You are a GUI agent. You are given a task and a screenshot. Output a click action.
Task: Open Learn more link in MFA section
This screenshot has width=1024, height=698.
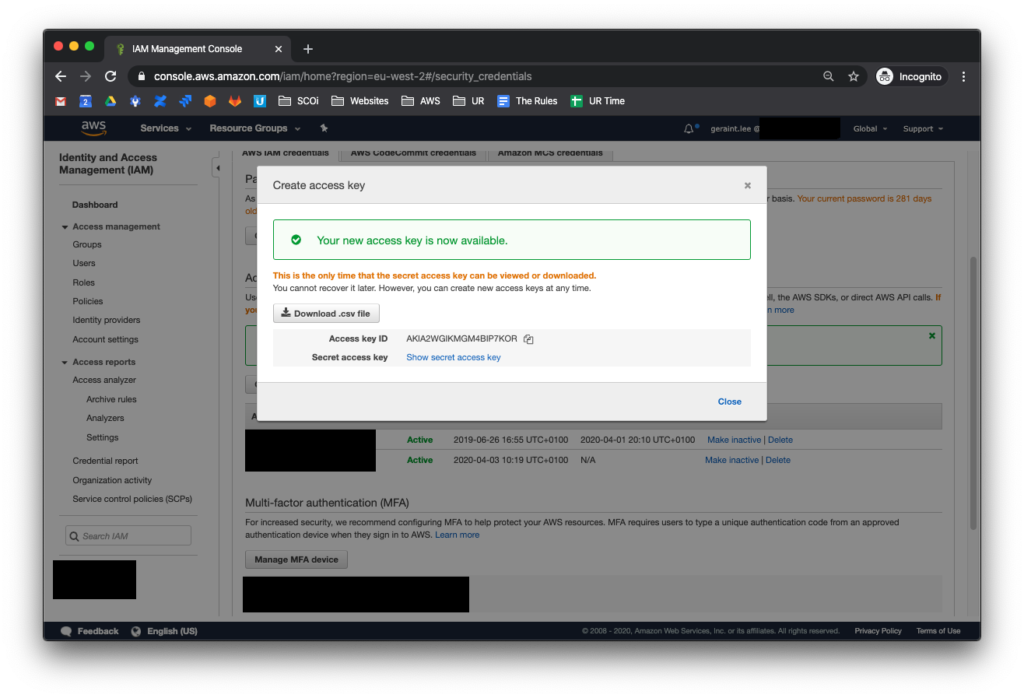click(x=457, y=535)
